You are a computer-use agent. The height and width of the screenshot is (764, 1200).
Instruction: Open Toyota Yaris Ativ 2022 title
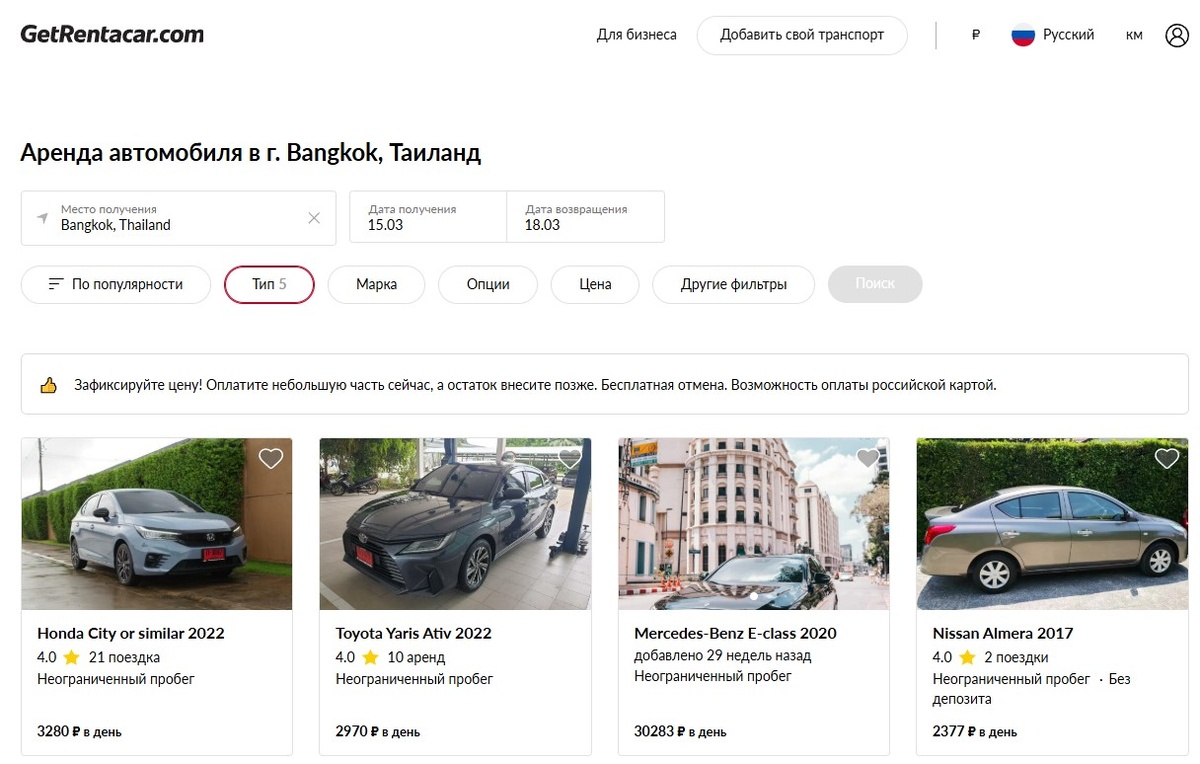click(x=413, y=633)
